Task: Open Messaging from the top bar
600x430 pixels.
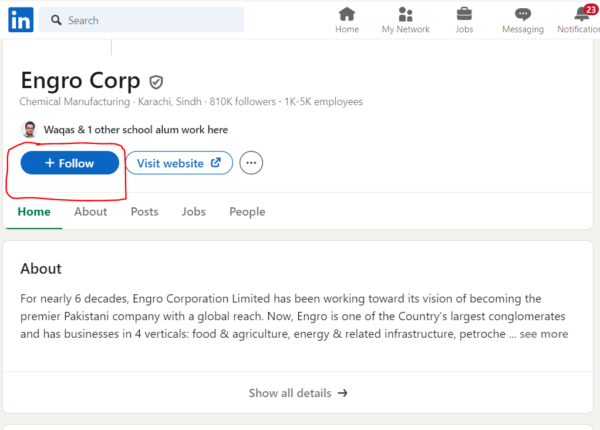Action: (523, 20)
